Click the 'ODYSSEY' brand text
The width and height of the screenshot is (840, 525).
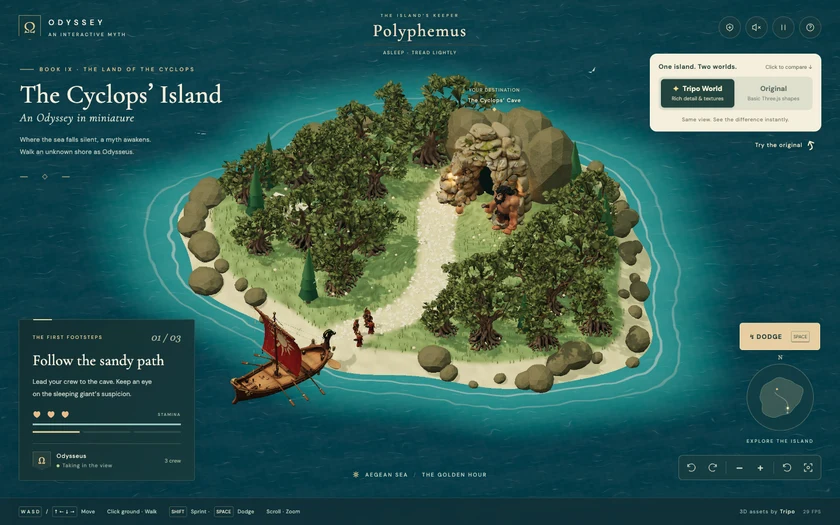click(76, 22)
